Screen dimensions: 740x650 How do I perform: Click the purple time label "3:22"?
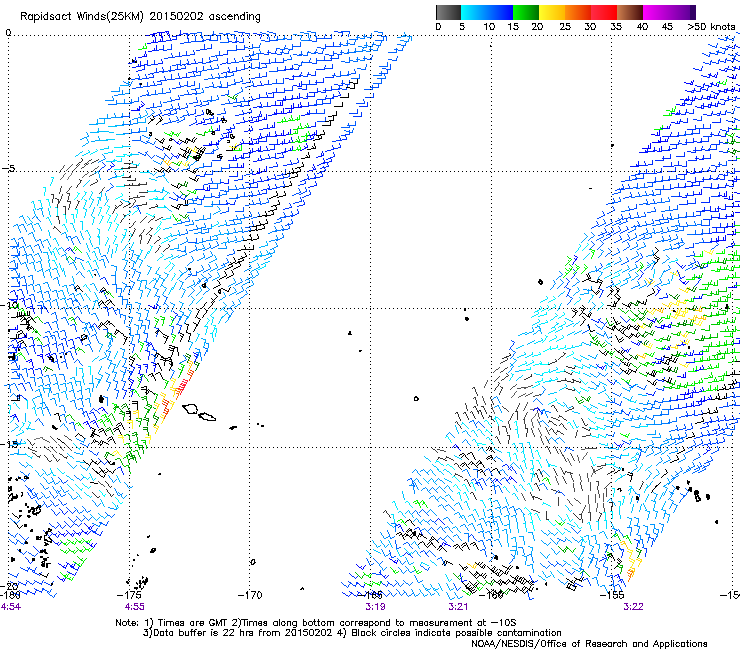click(x=633, y=607)
